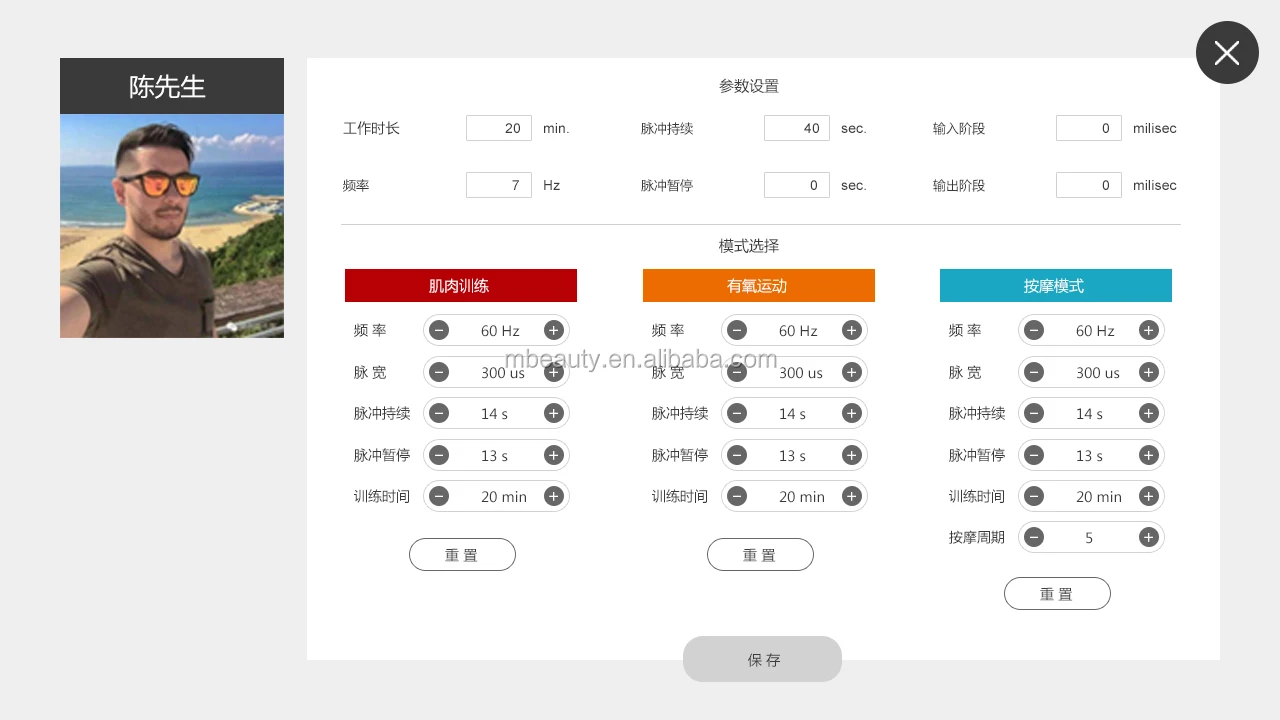Decrease 训练时间 in 有氧运动 column

click(737, 496)
